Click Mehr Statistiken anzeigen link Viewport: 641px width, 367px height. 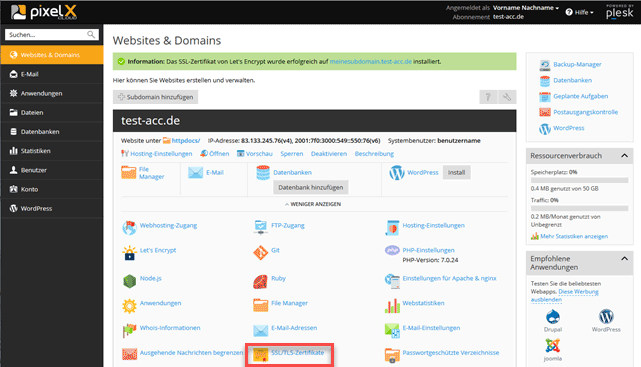[574, 237]
